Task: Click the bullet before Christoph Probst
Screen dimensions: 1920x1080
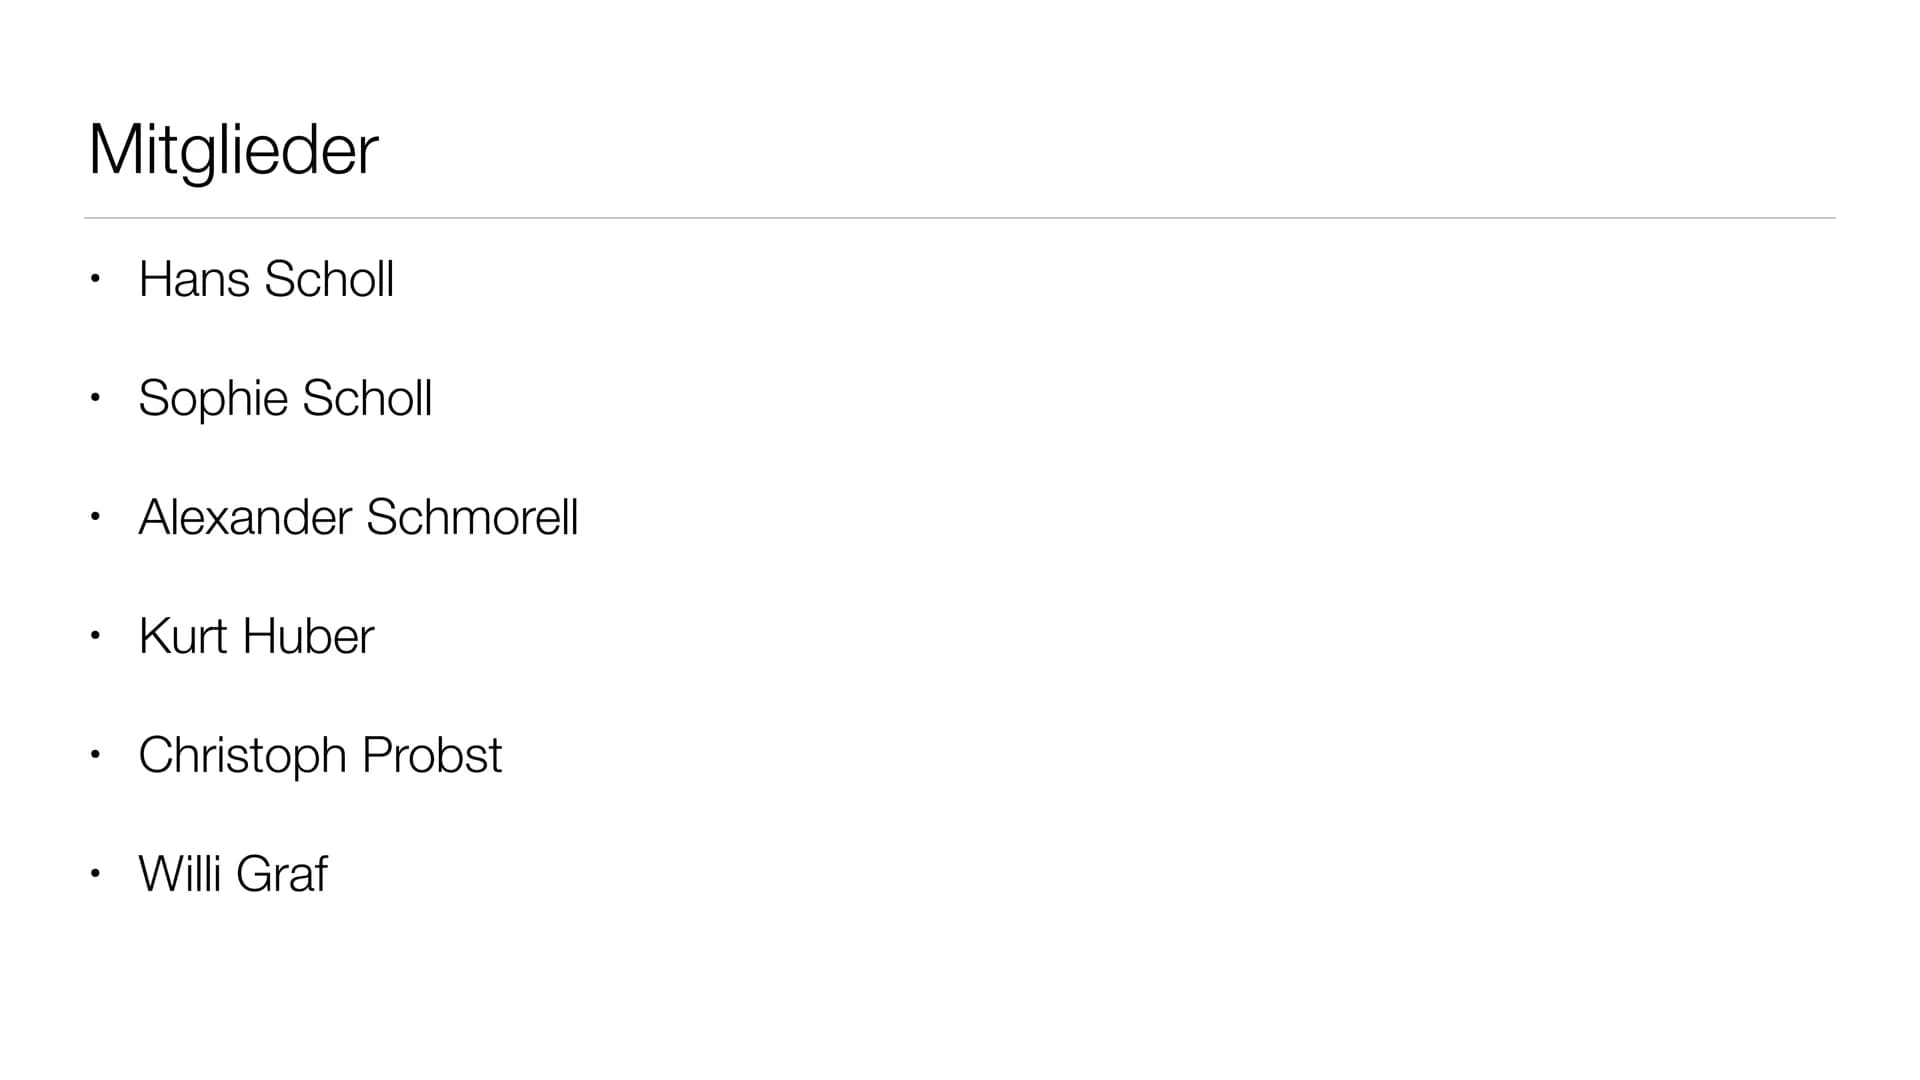Action: click(95, 755)
